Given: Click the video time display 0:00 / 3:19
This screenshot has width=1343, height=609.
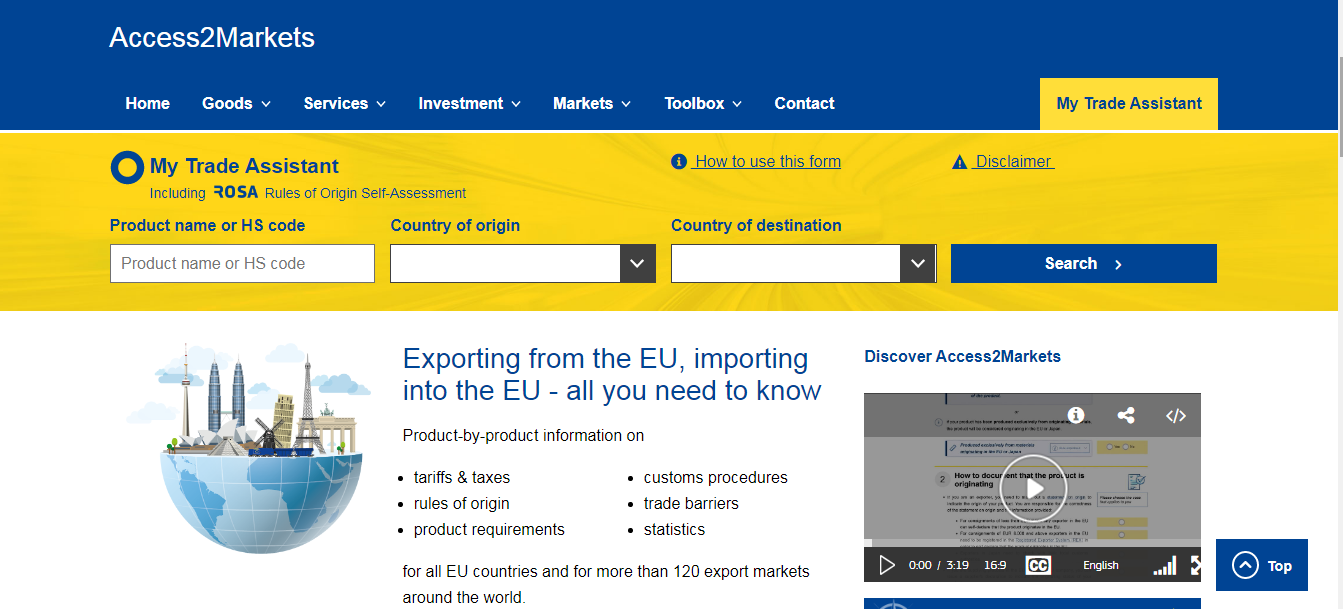Looking at the screenshot, I should coord(938,565).
